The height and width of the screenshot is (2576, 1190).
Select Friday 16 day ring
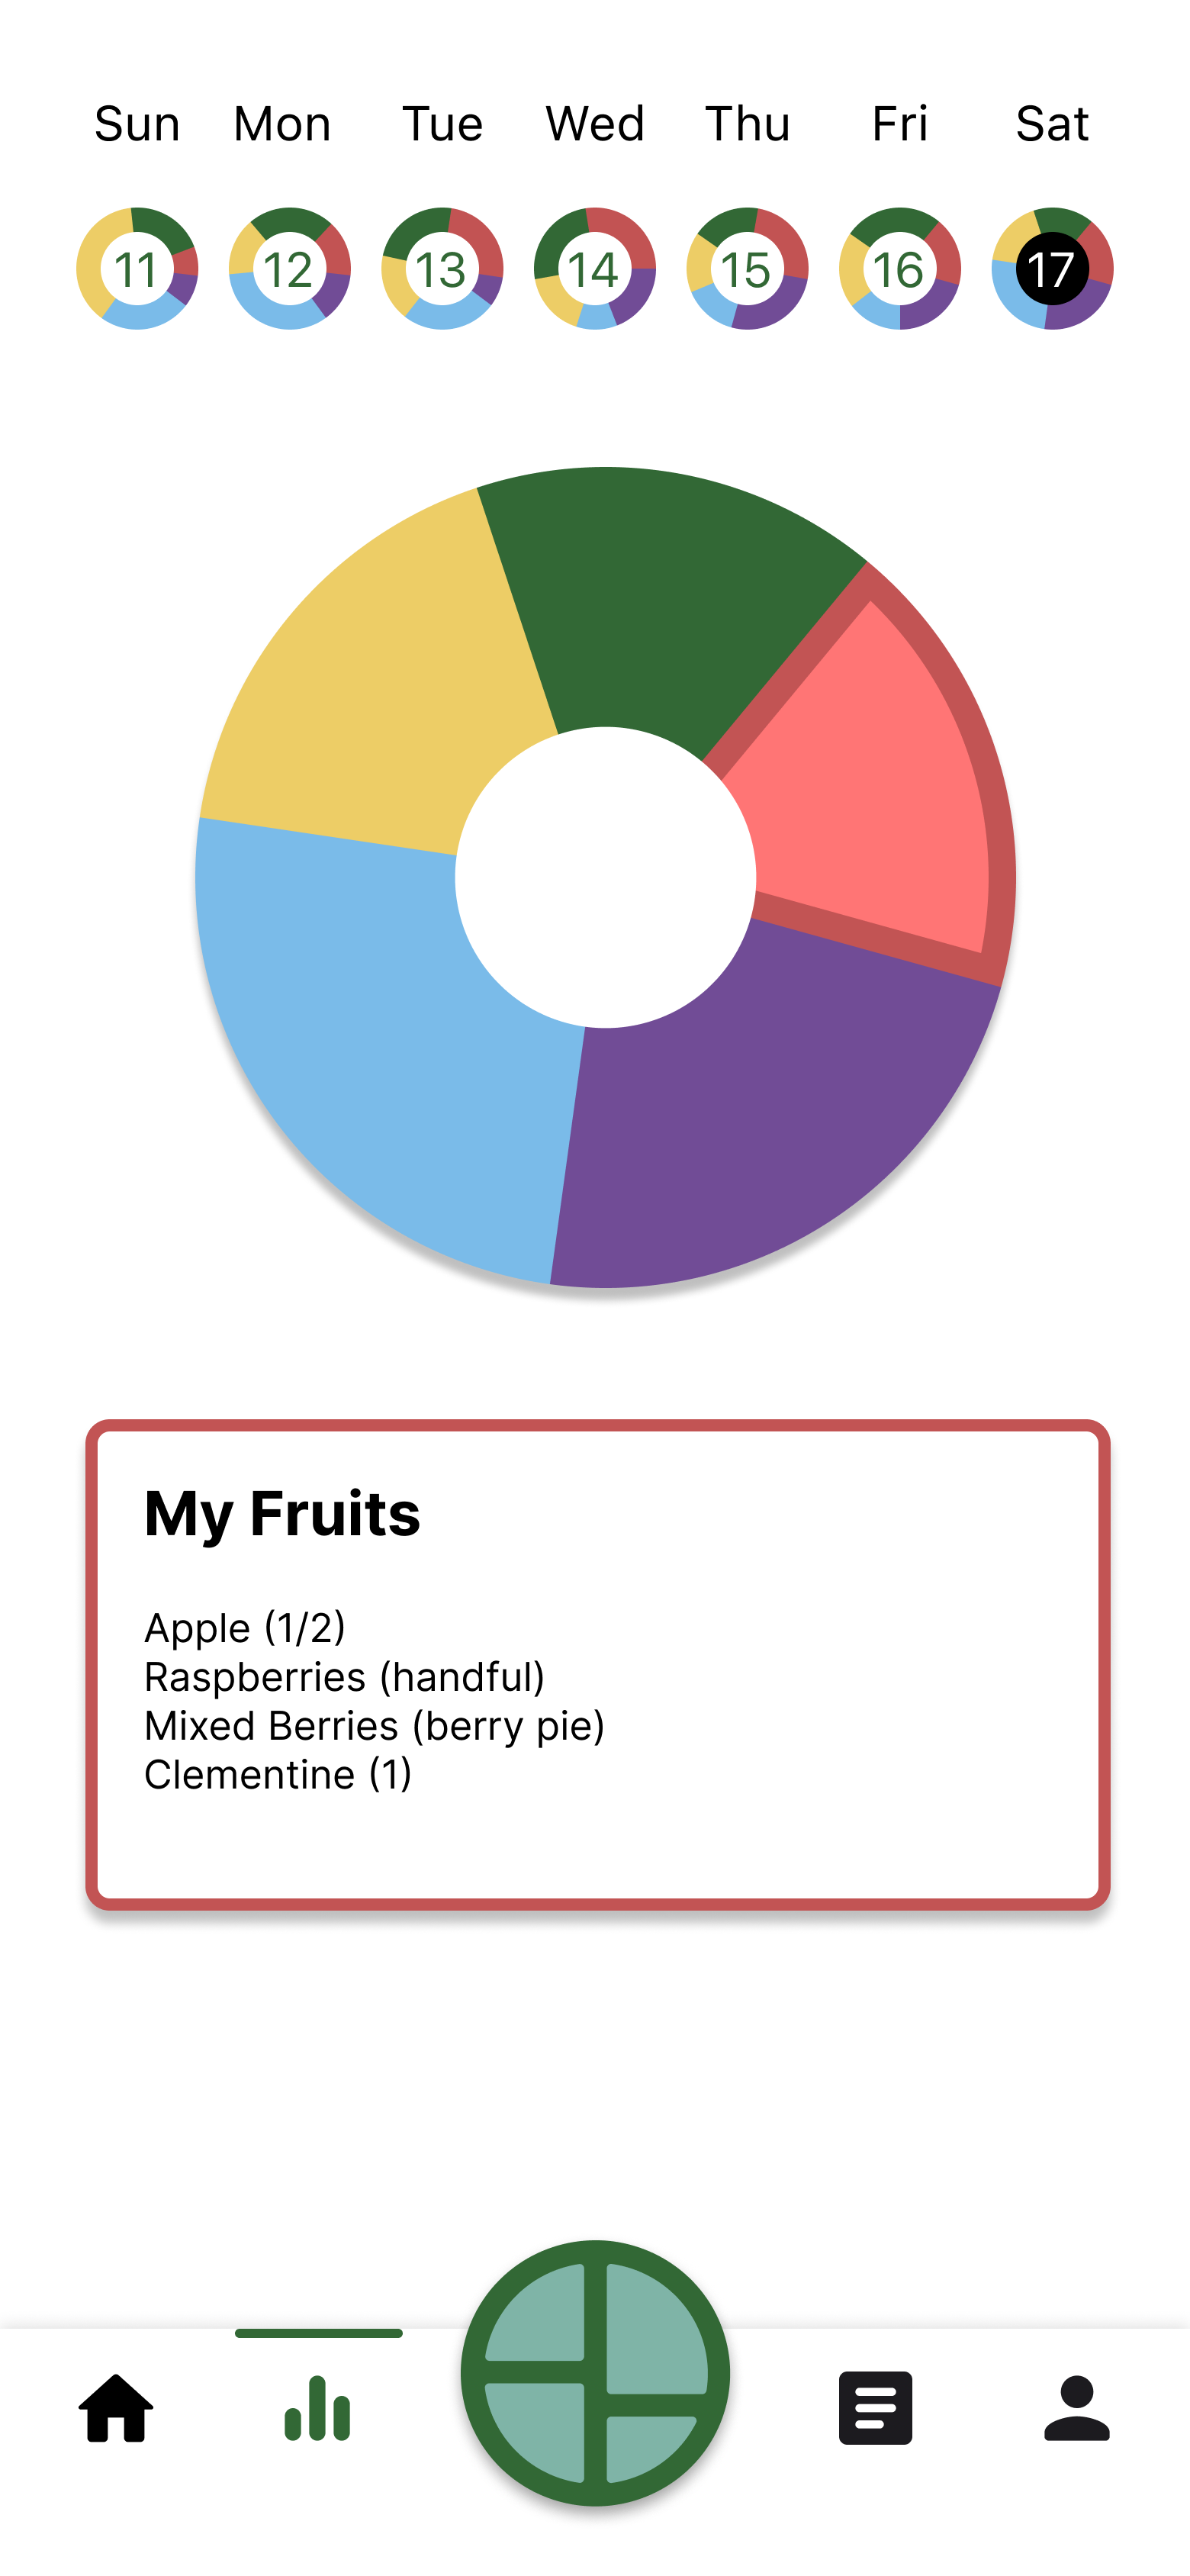click(x=900, y=268)
